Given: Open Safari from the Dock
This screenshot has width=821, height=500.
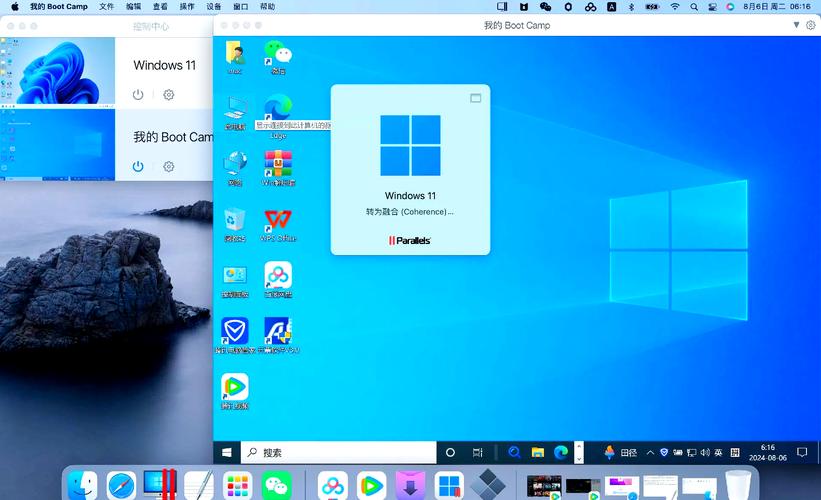Looking at the screenshot, I should click(x=121, y=485).
